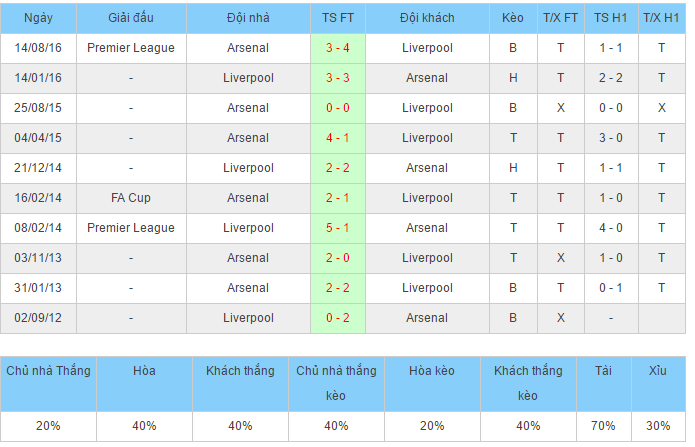Screen dimensions: 695x447
Task: Select the Chủ nhà Thắng summary header
Action: 48,371
